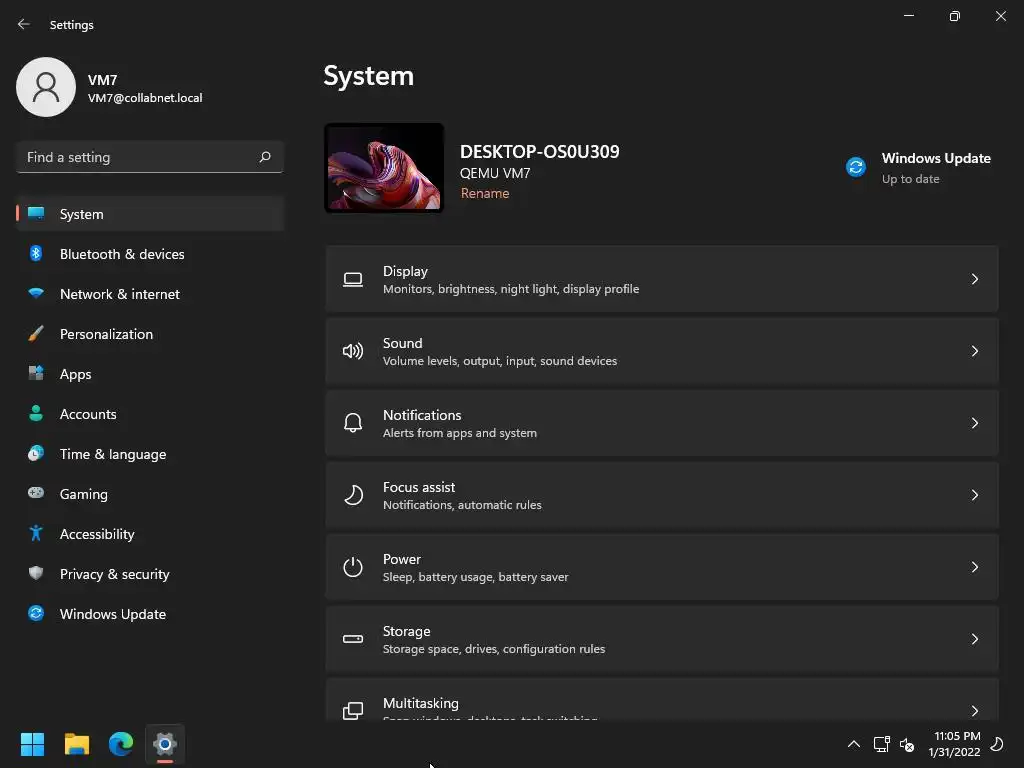
Task: Click the Rename link
Action: pyautogui.click(x=485, y=193)
